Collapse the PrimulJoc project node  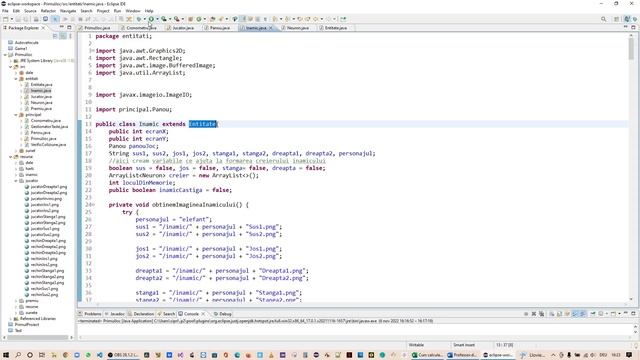click(x=5, y=55)
